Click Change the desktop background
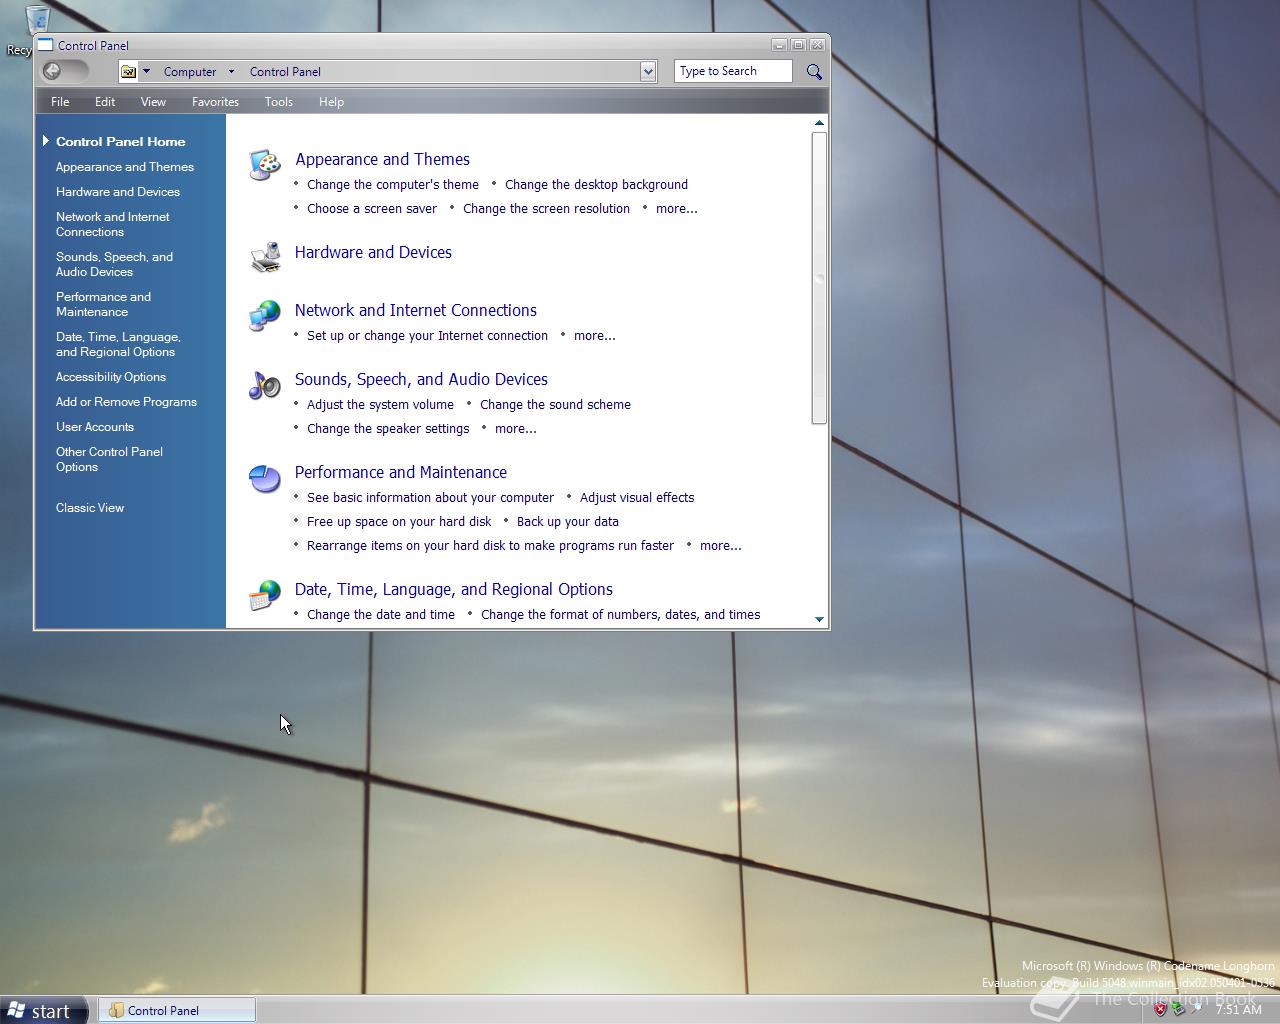Image resolution: width=1280 pixels, height=1024 pixels. tap(596, 185)
